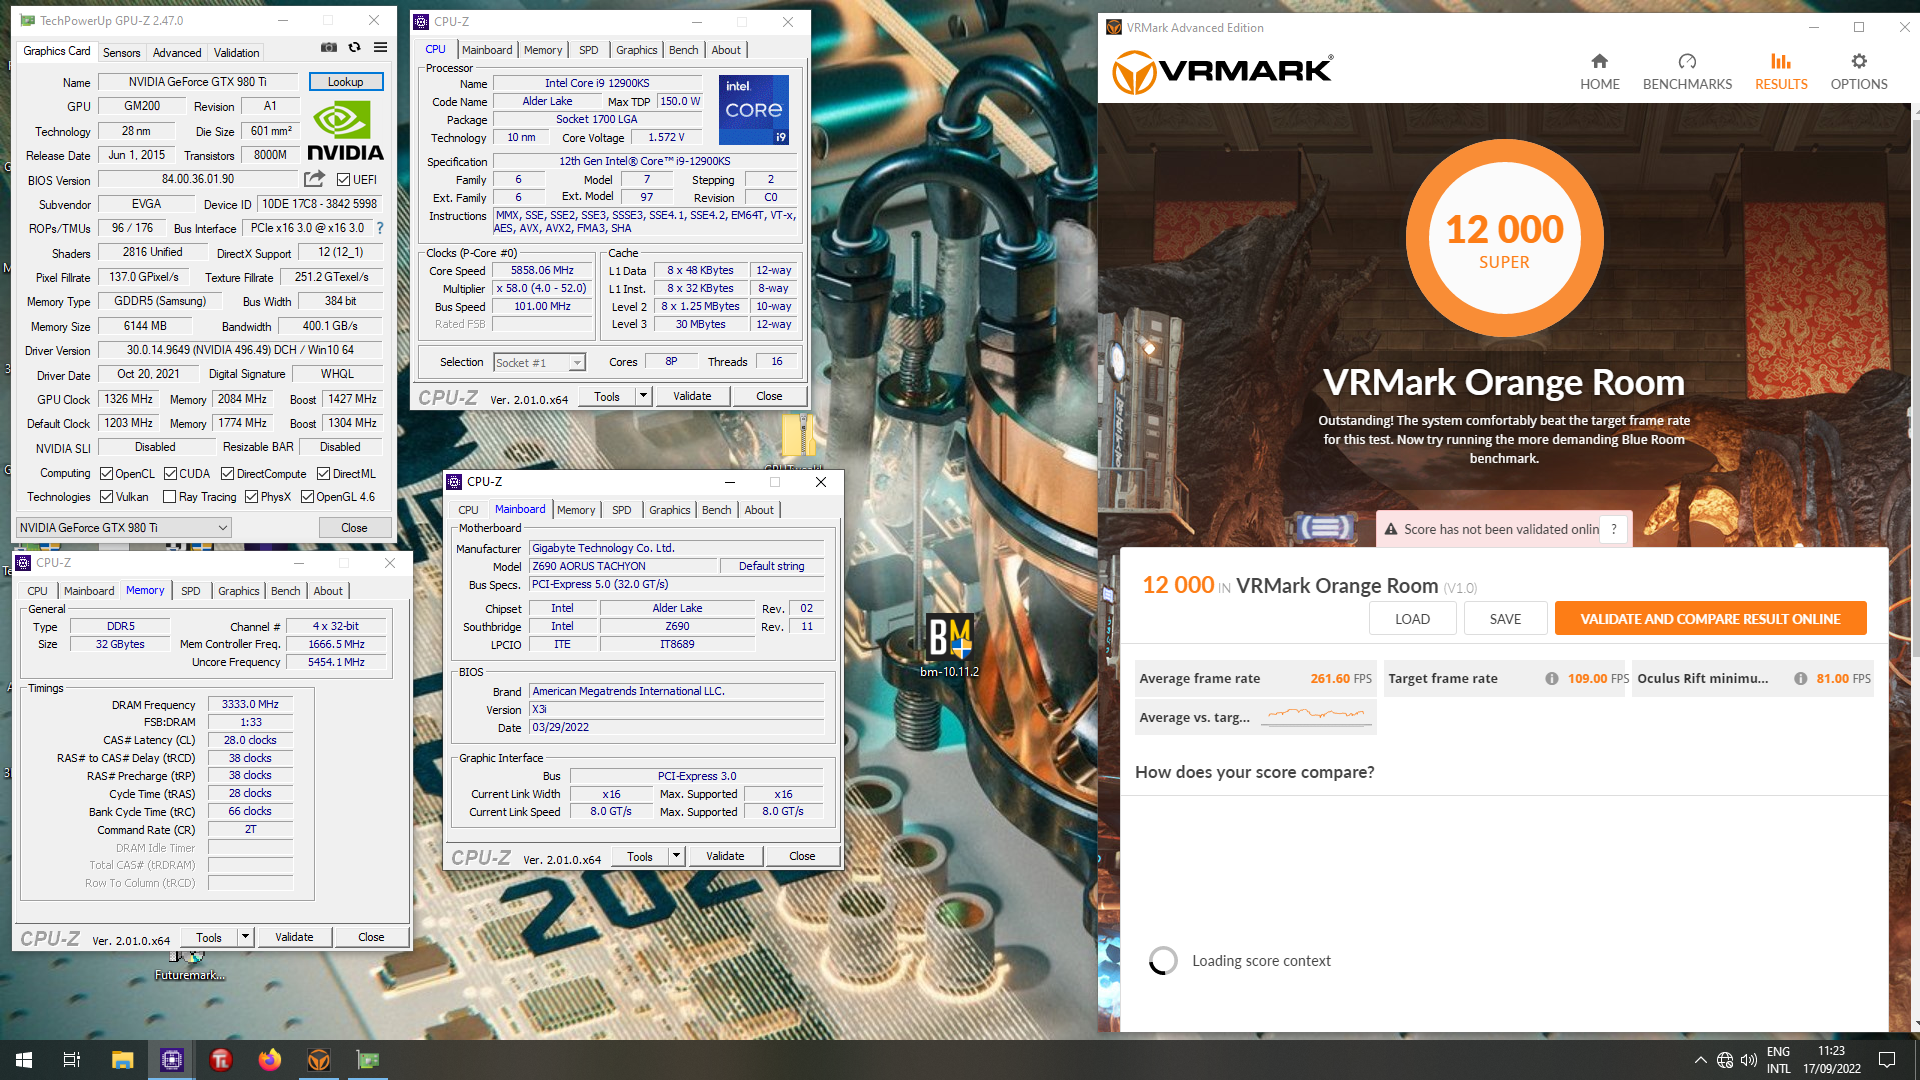Open Tools dropdown arrow in Memory window
Viewport: 1920px width, 1080px height.
point(245,937)
